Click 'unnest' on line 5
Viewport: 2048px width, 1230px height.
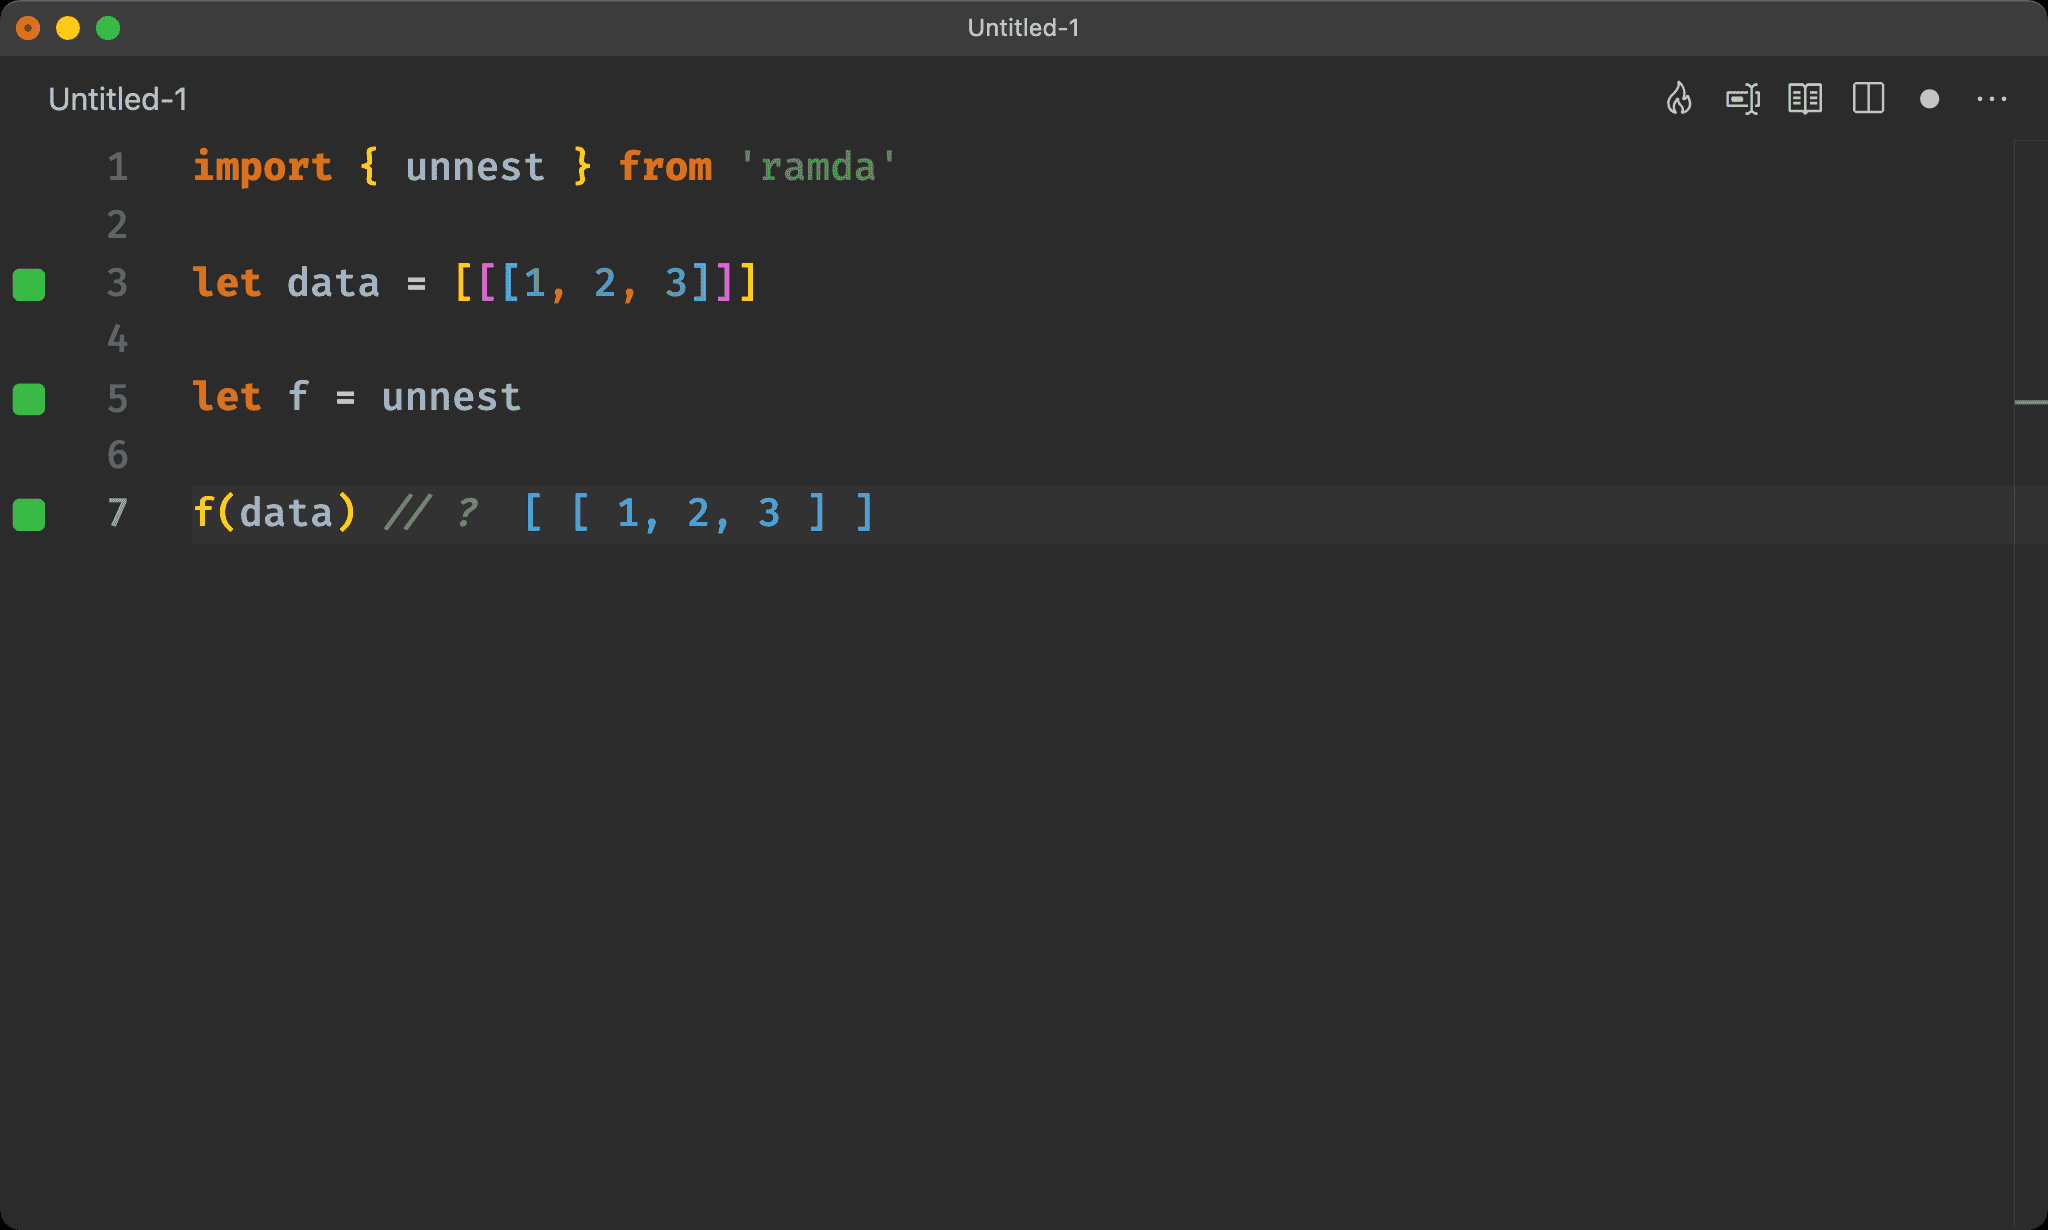click(x=451, y=398)
